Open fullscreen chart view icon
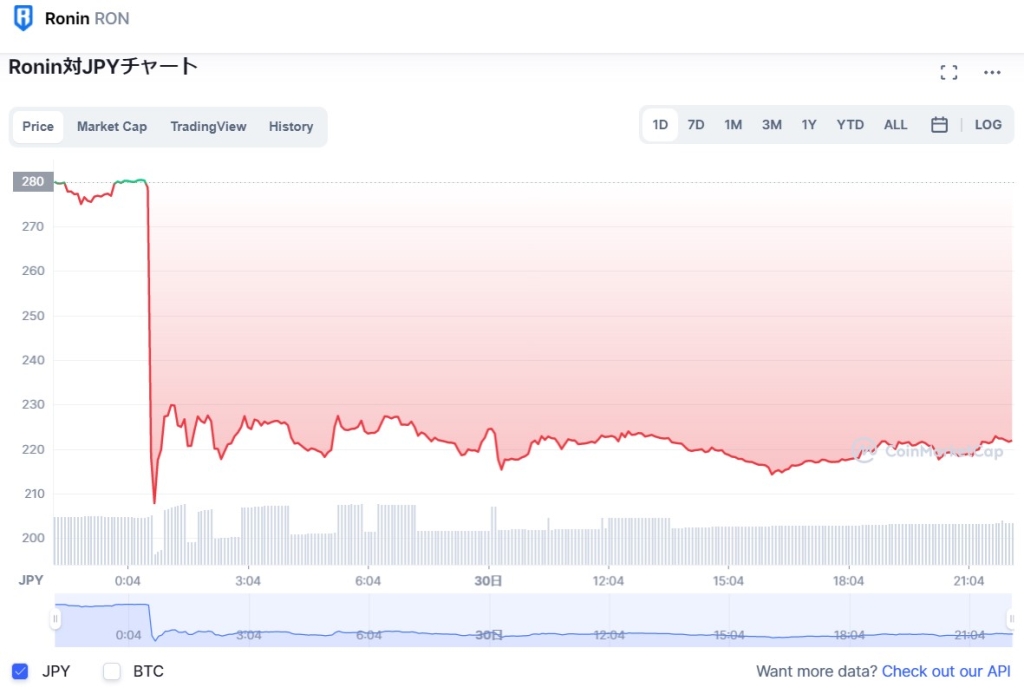The image size is (1024, 694). [948, 72]
